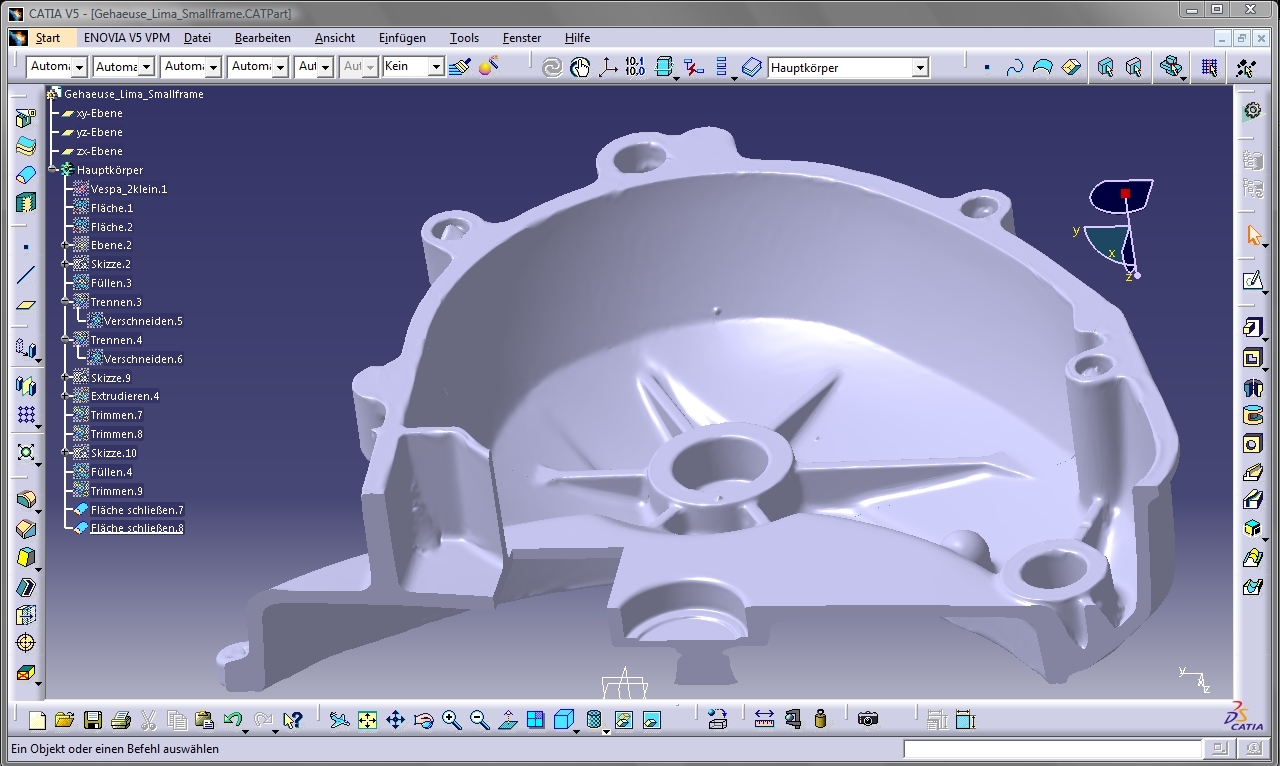Open the Kein dropdown in graphic properties
Screen dimensions: 1280x766
coord(435,67)
